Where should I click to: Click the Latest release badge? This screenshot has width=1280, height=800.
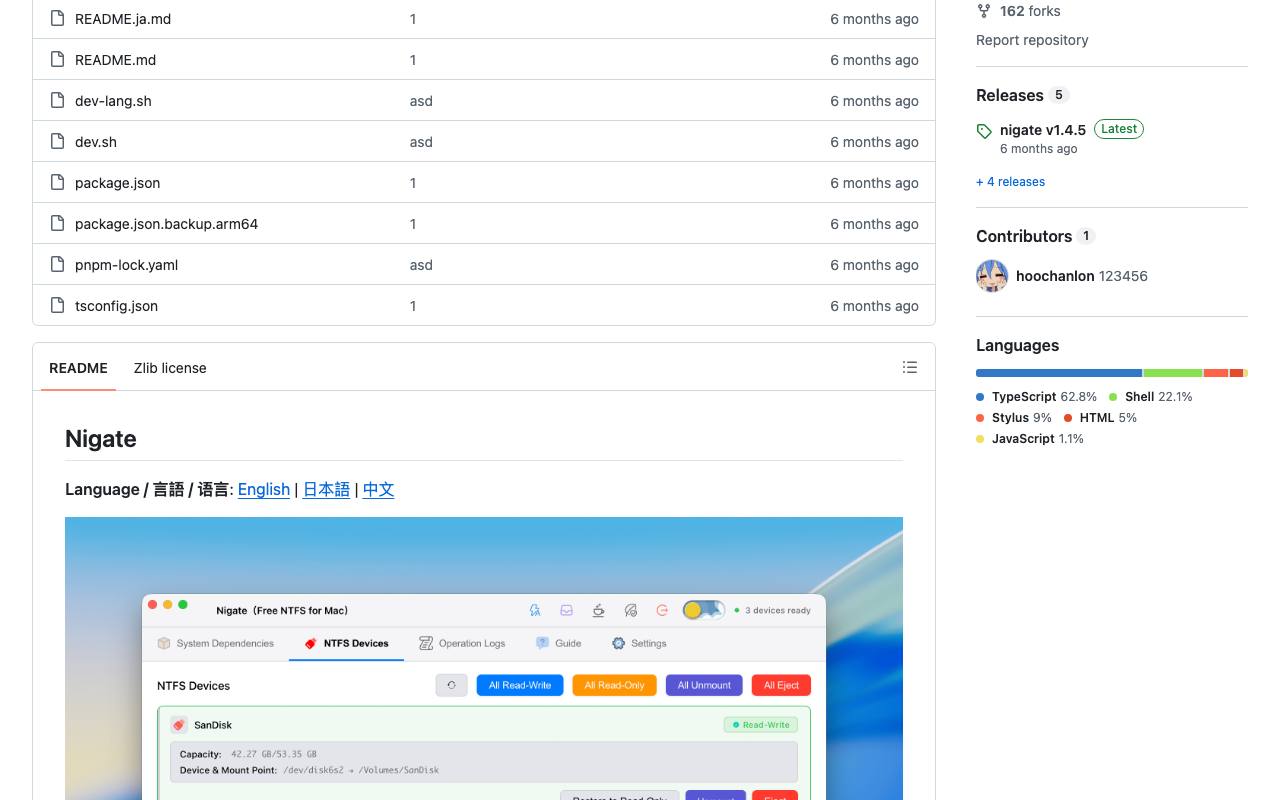(x=1119, y=129)
